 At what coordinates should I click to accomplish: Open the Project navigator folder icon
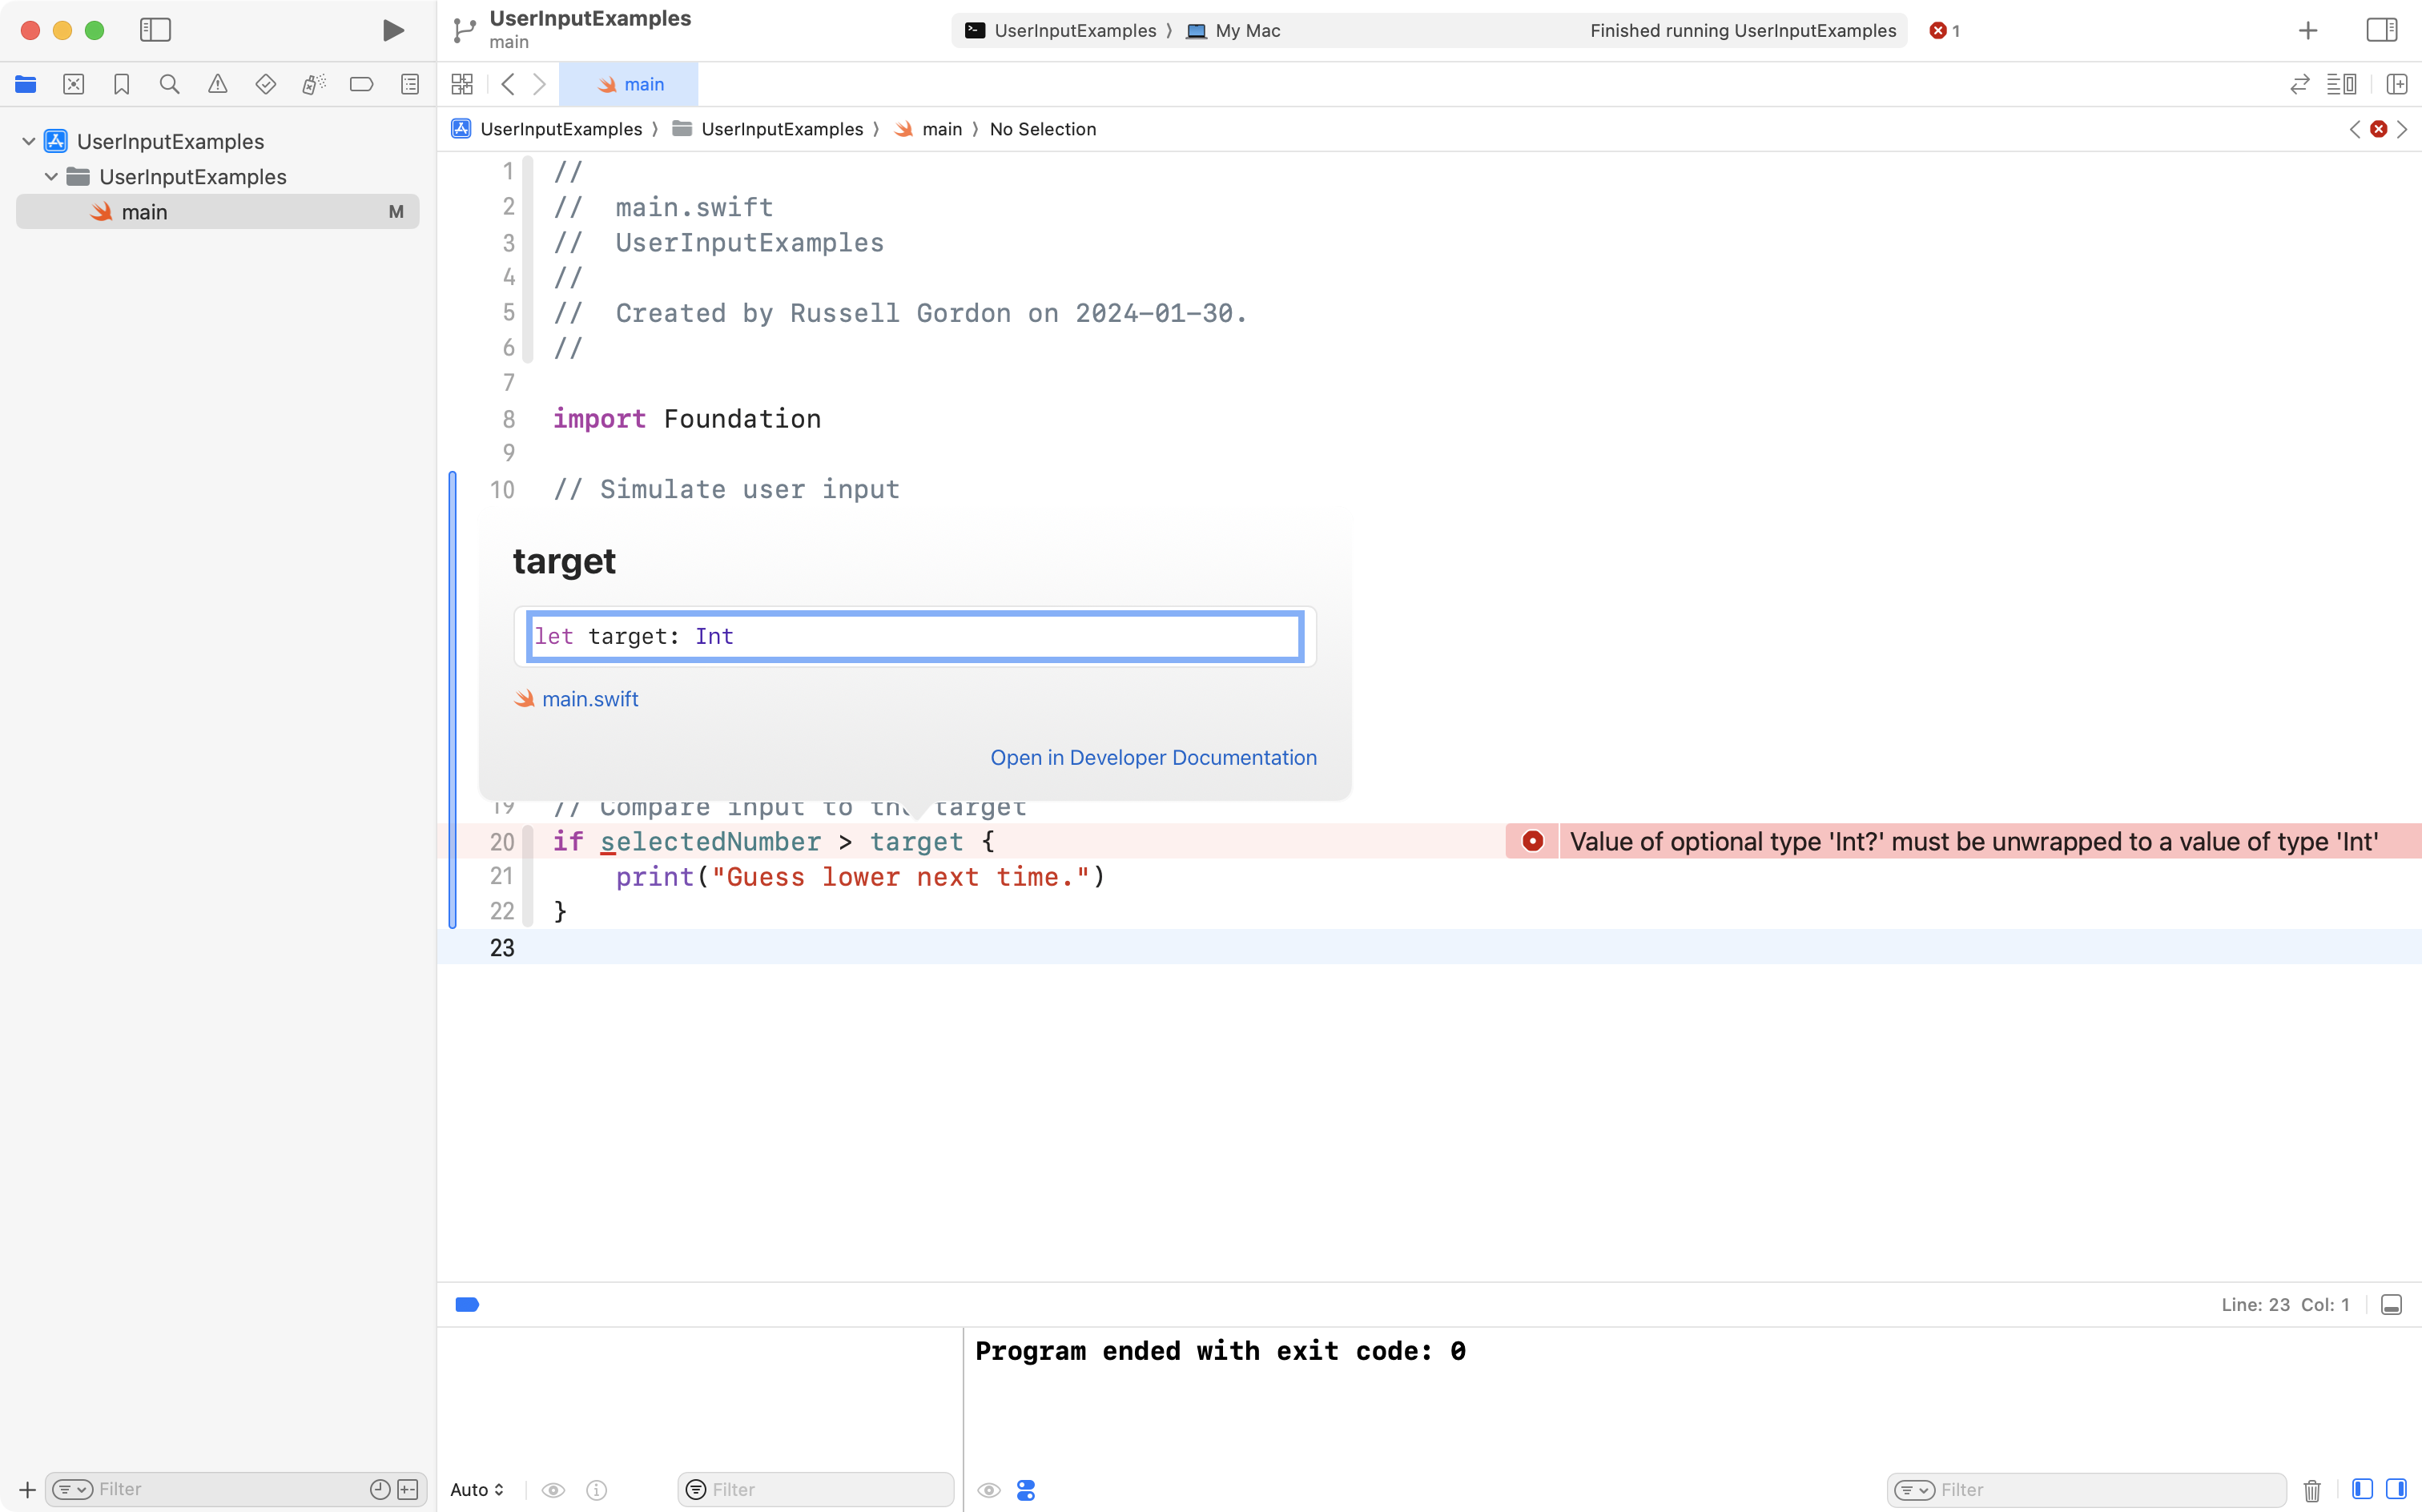26,84
